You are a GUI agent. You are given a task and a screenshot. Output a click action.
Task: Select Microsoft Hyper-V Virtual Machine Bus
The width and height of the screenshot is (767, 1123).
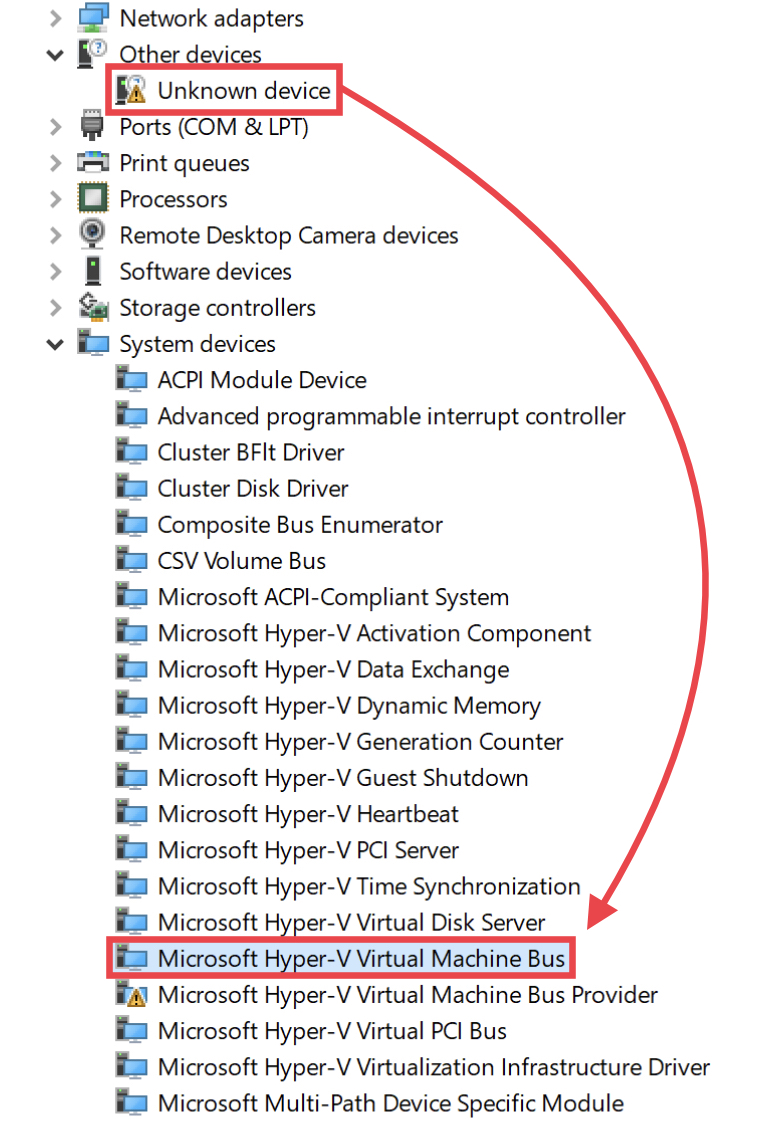click(x=360, y=959)
